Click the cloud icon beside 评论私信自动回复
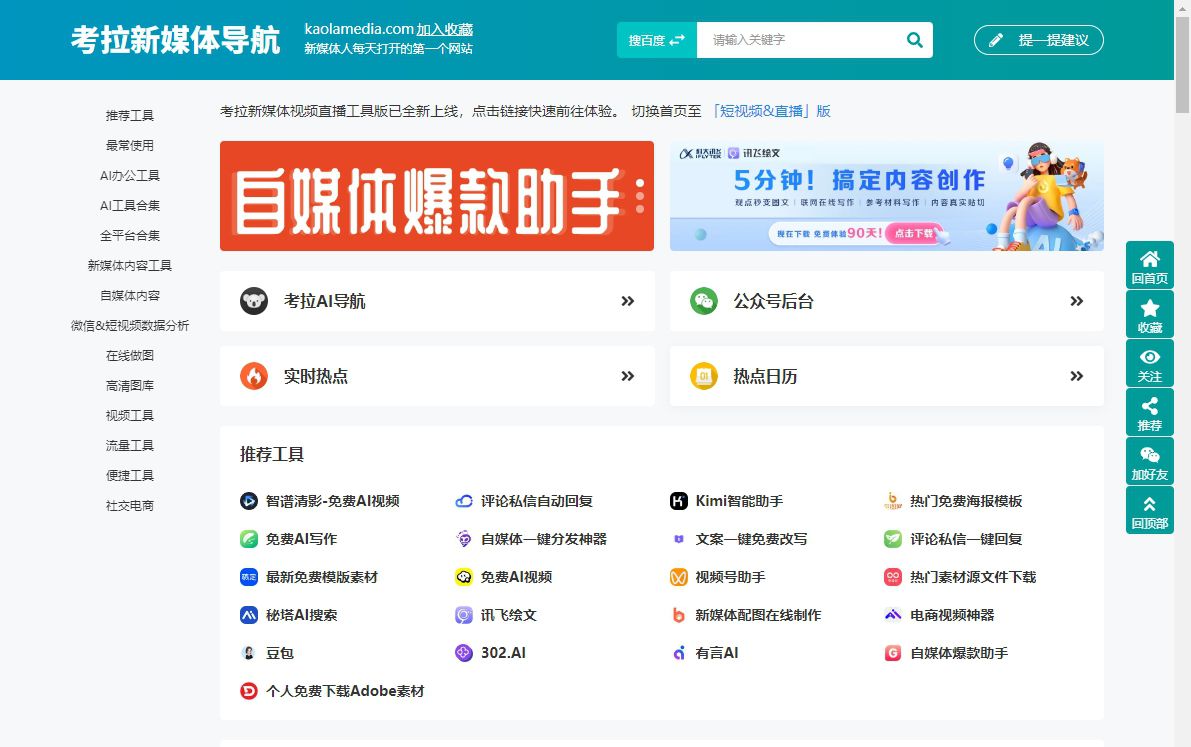This screenshot has width=1191, height=747. pos(464,501)
